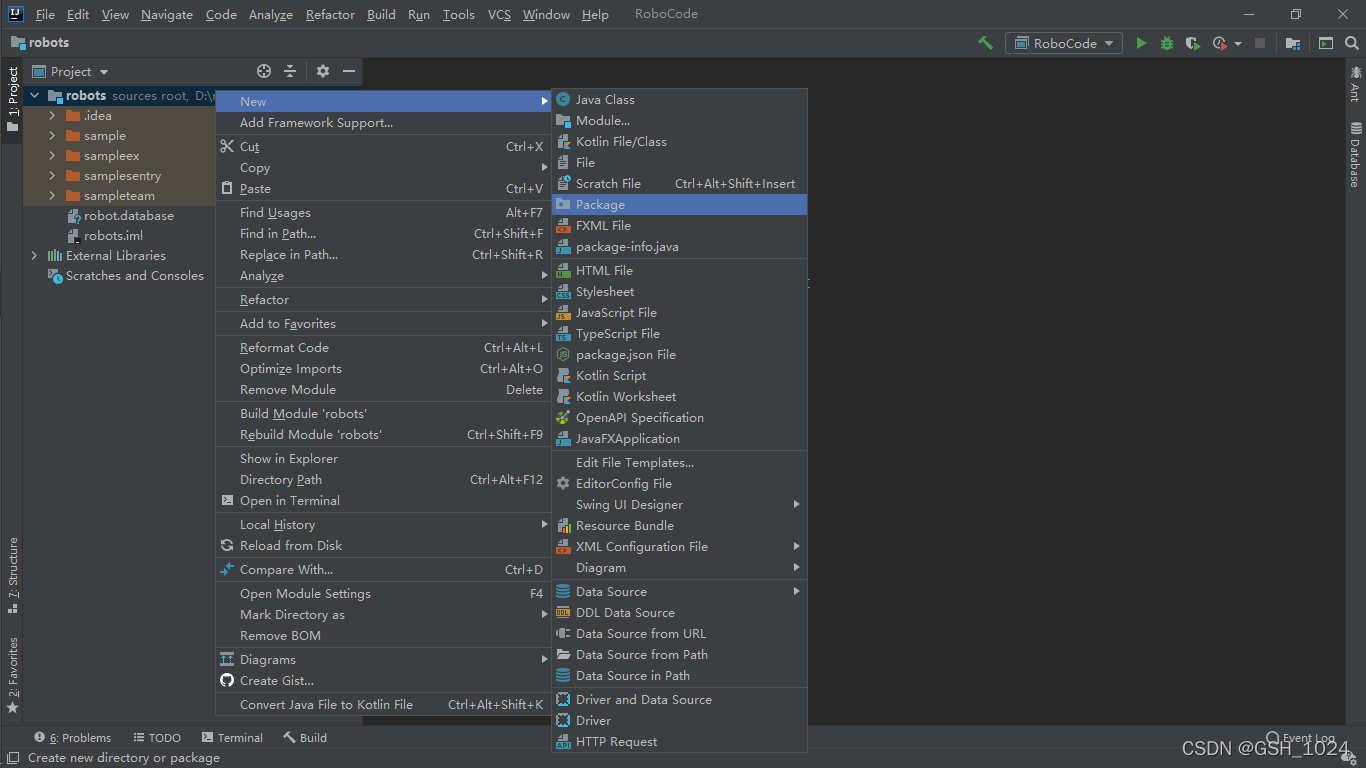Create HTML File from submenu

(x=680, y=270)
